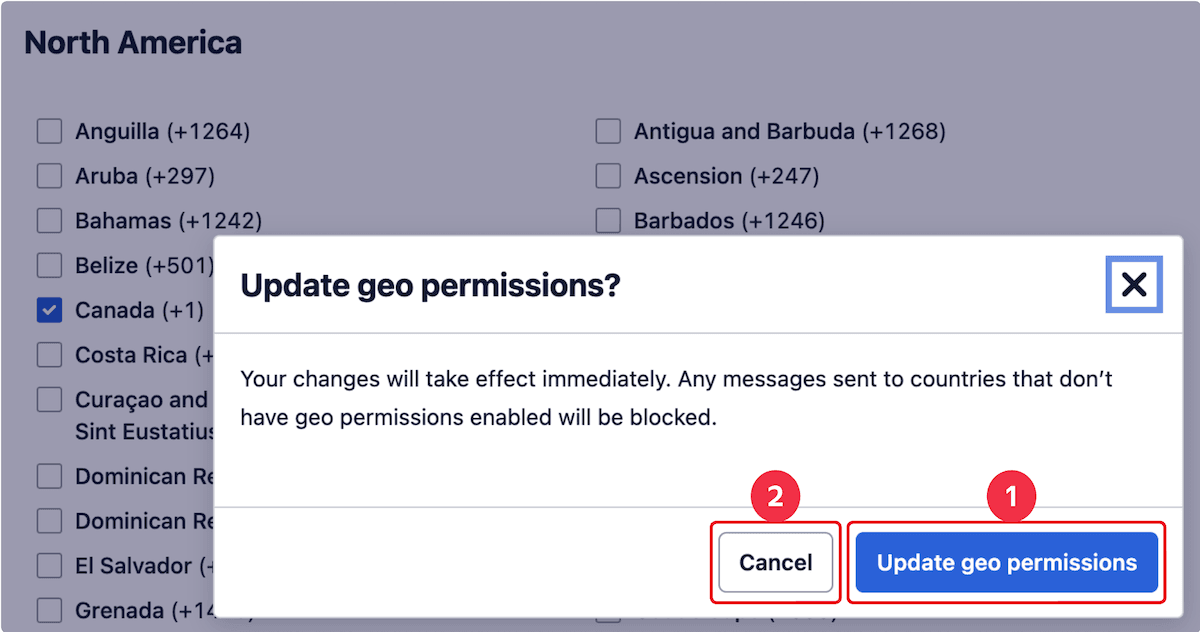
Task: Enable geo permissions for Aruba (+297)
Action: pos(49,175)
